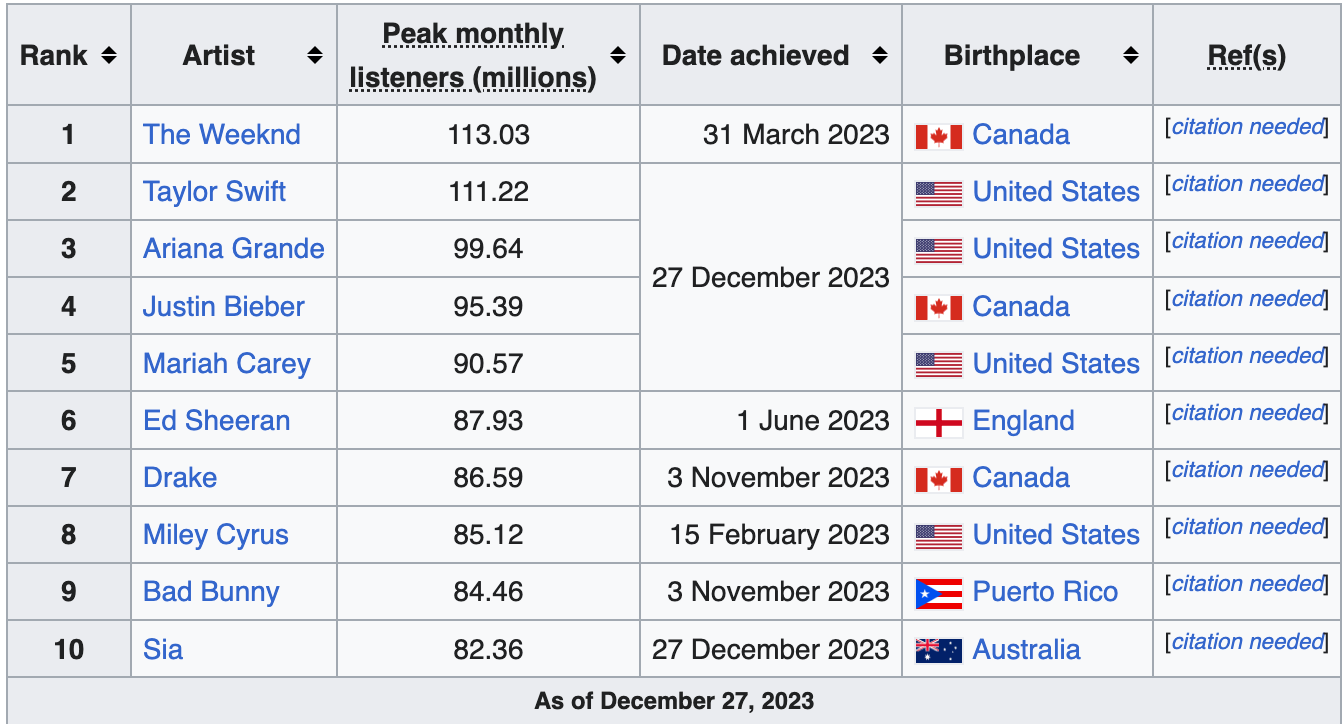The image size is (1342, 724).
Task: Sort table using the Artist column arrows
Action: pyautogui.click(x=315, y=55)
